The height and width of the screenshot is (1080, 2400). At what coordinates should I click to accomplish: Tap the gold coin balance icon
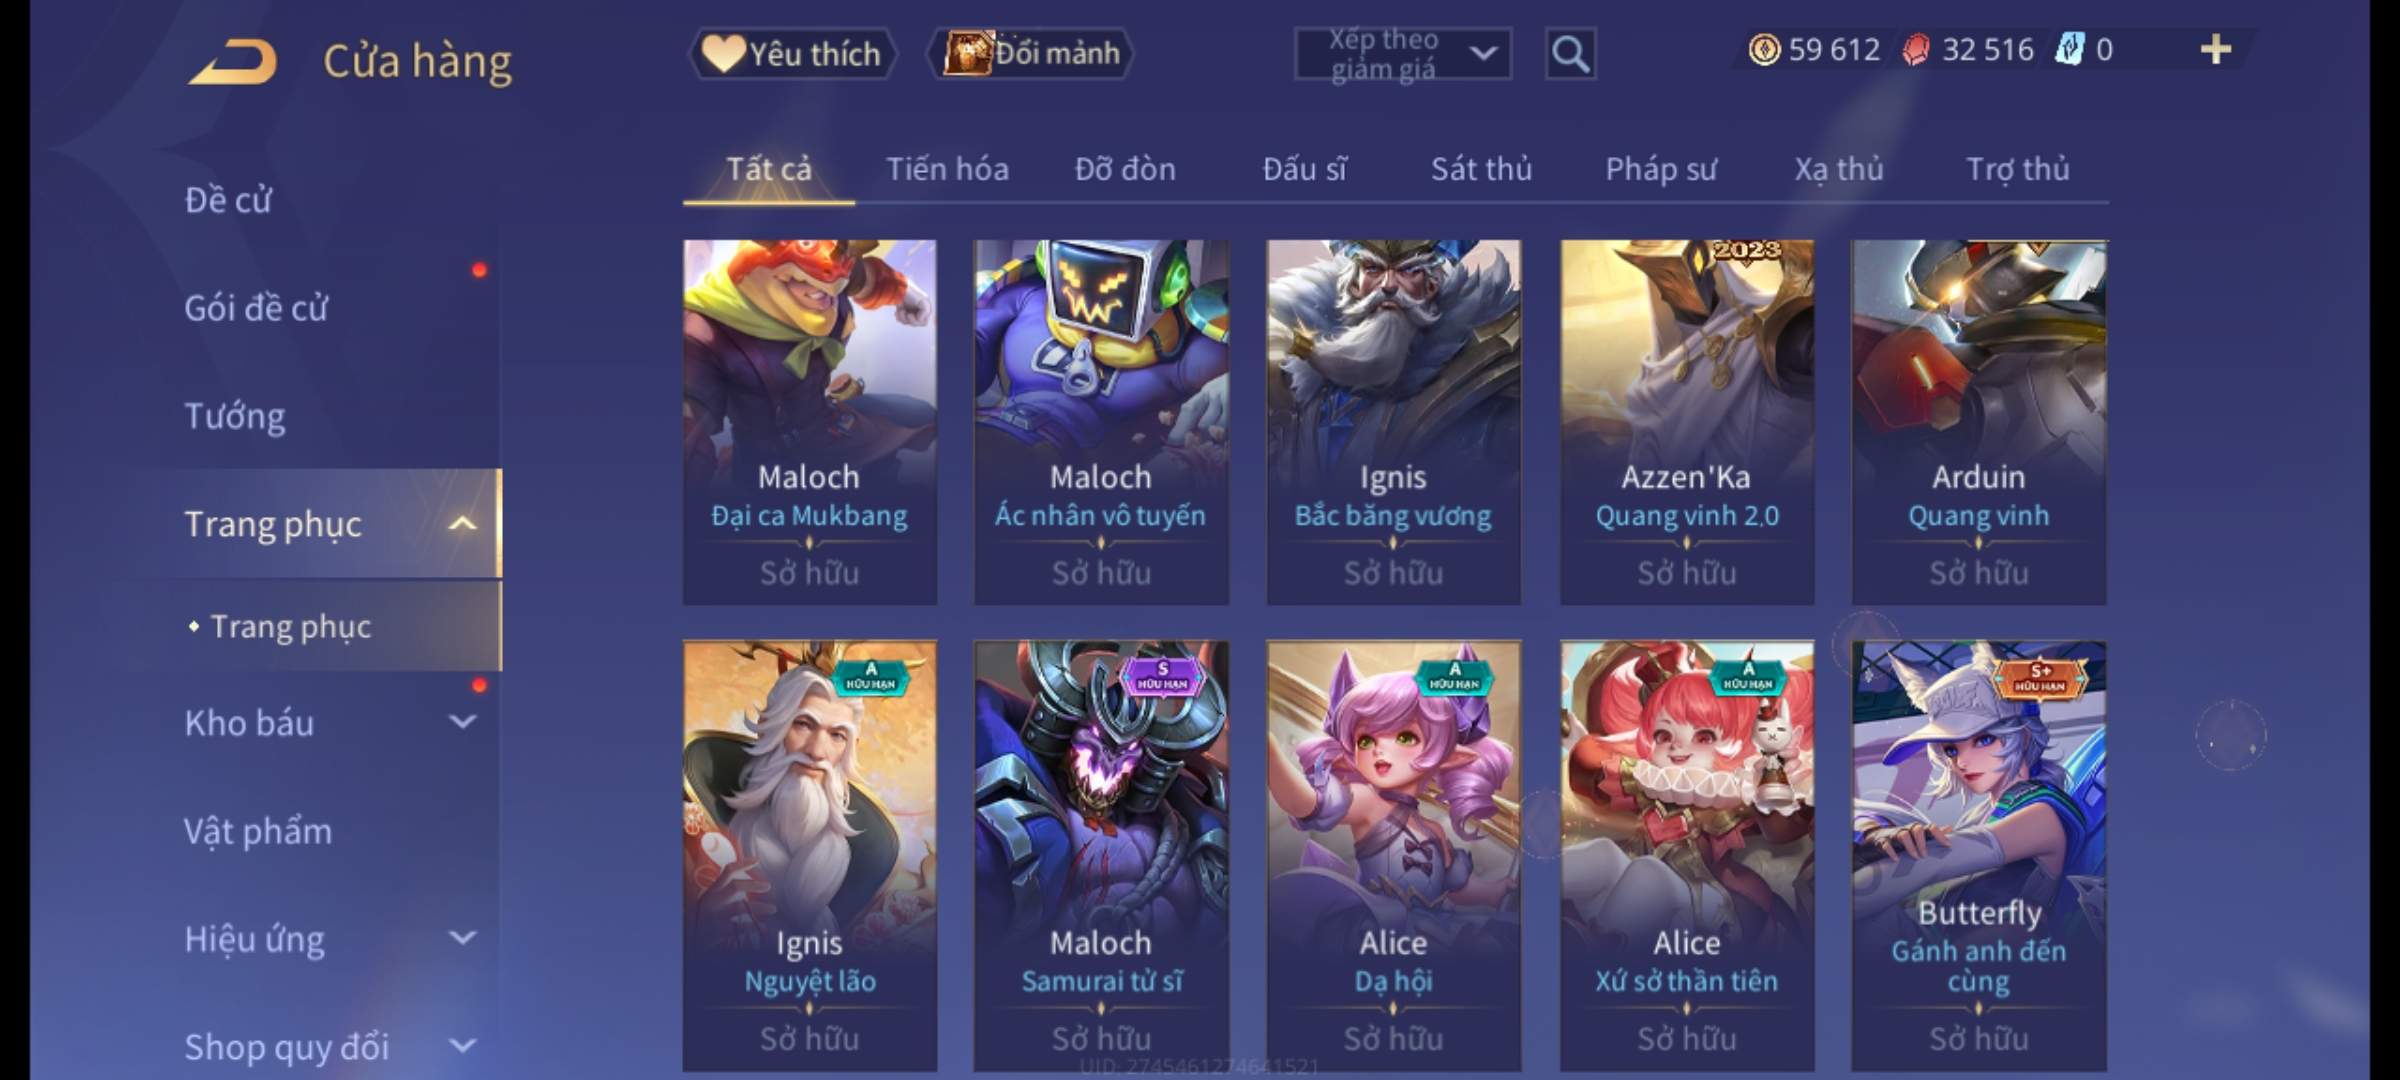pyautogui.click(x=1764, y=49)
